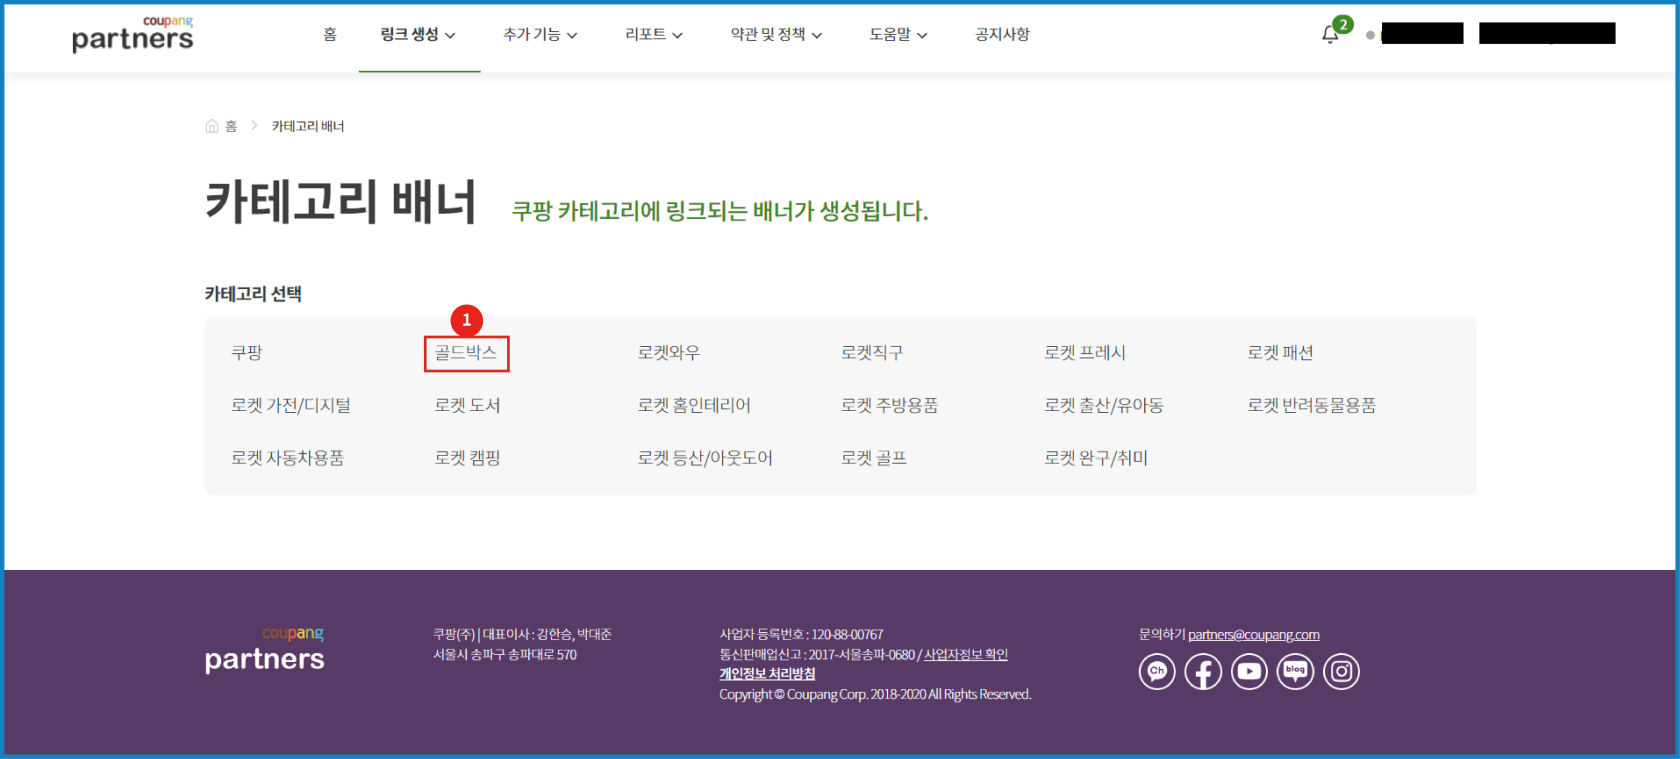Expand the 리포트 dropdown menu
The height and width of the screenshot is (759, 1680).
point(654,35)
